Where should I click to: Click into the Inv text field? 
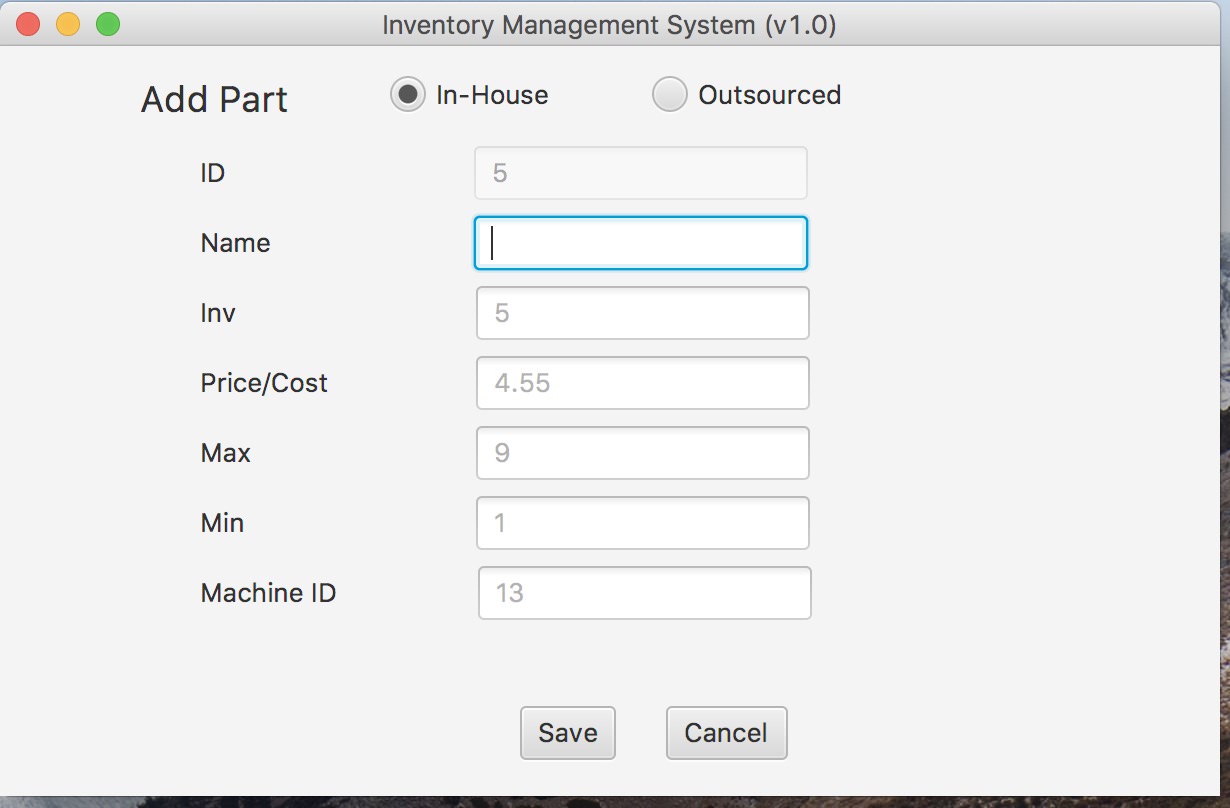pos(642,313)
